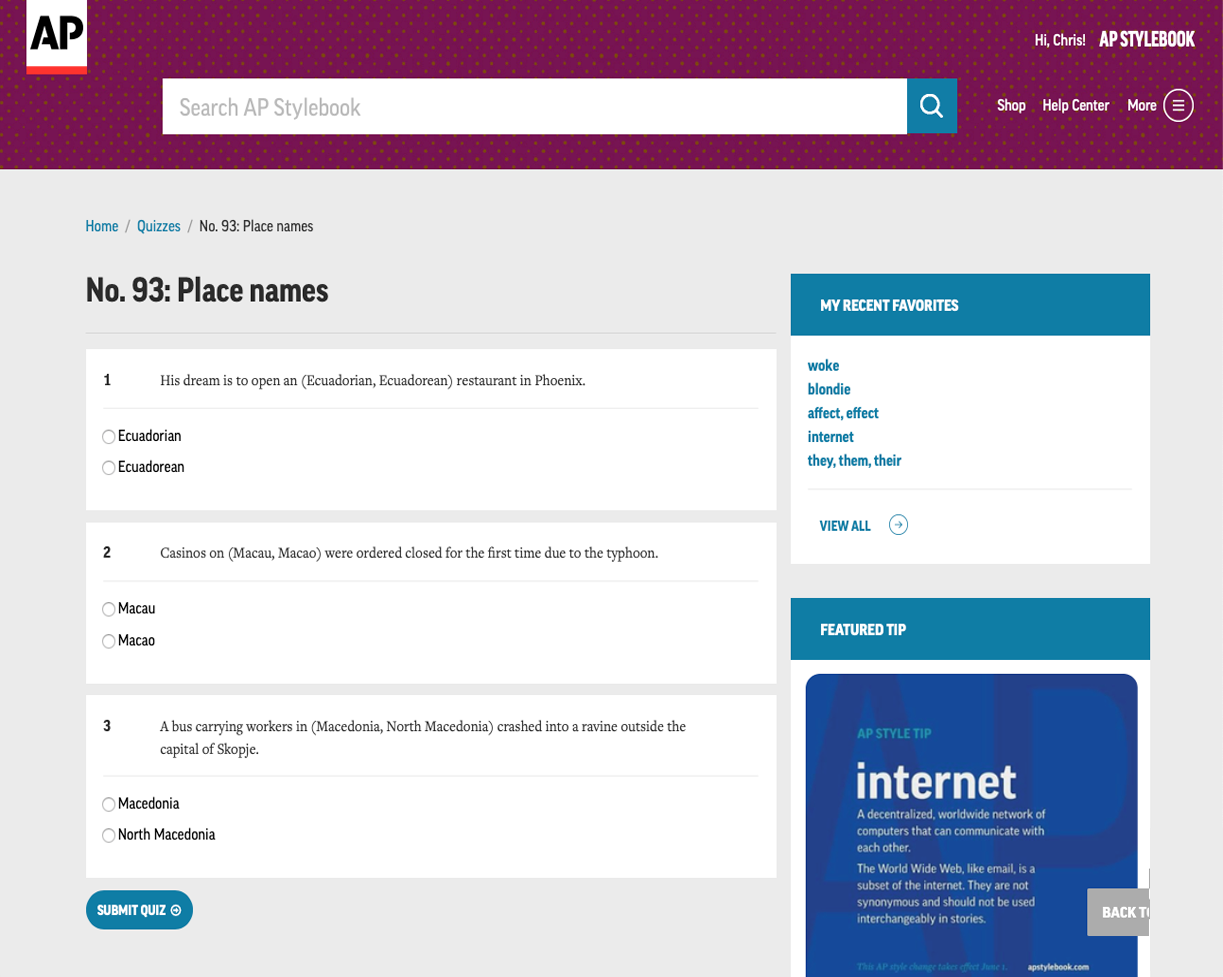Click the No. 93: Place names title

click(x=207, y=291)
